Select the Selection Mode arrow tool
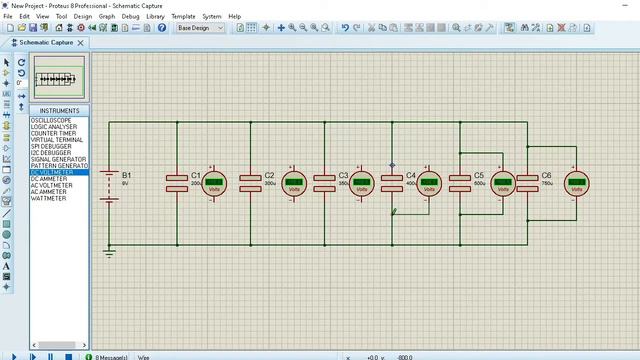This screenshot has width=640, height=360. click(7, 62)
